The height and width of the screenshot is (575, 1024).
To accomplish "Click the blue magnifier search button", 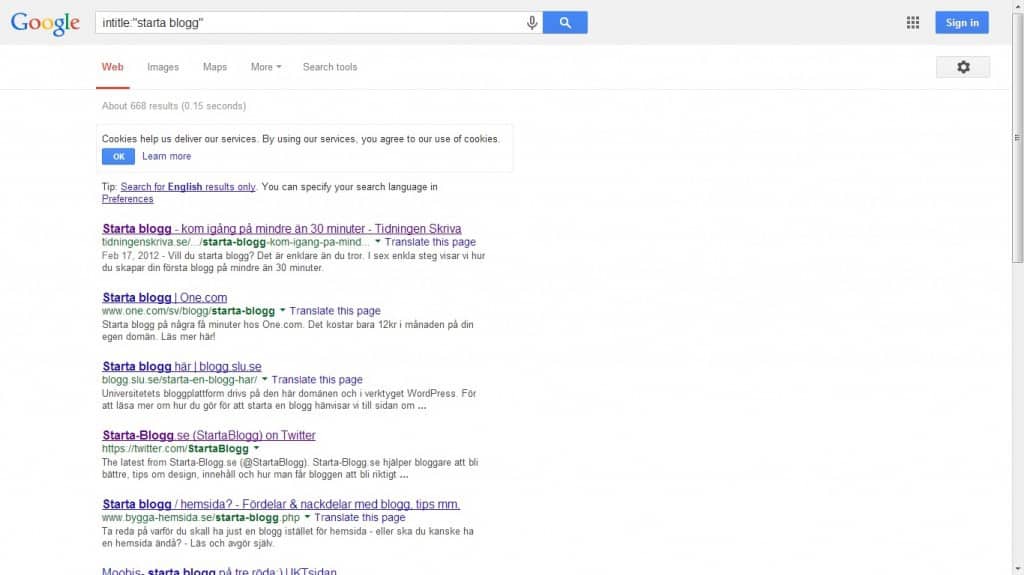I will pos(565,23).
